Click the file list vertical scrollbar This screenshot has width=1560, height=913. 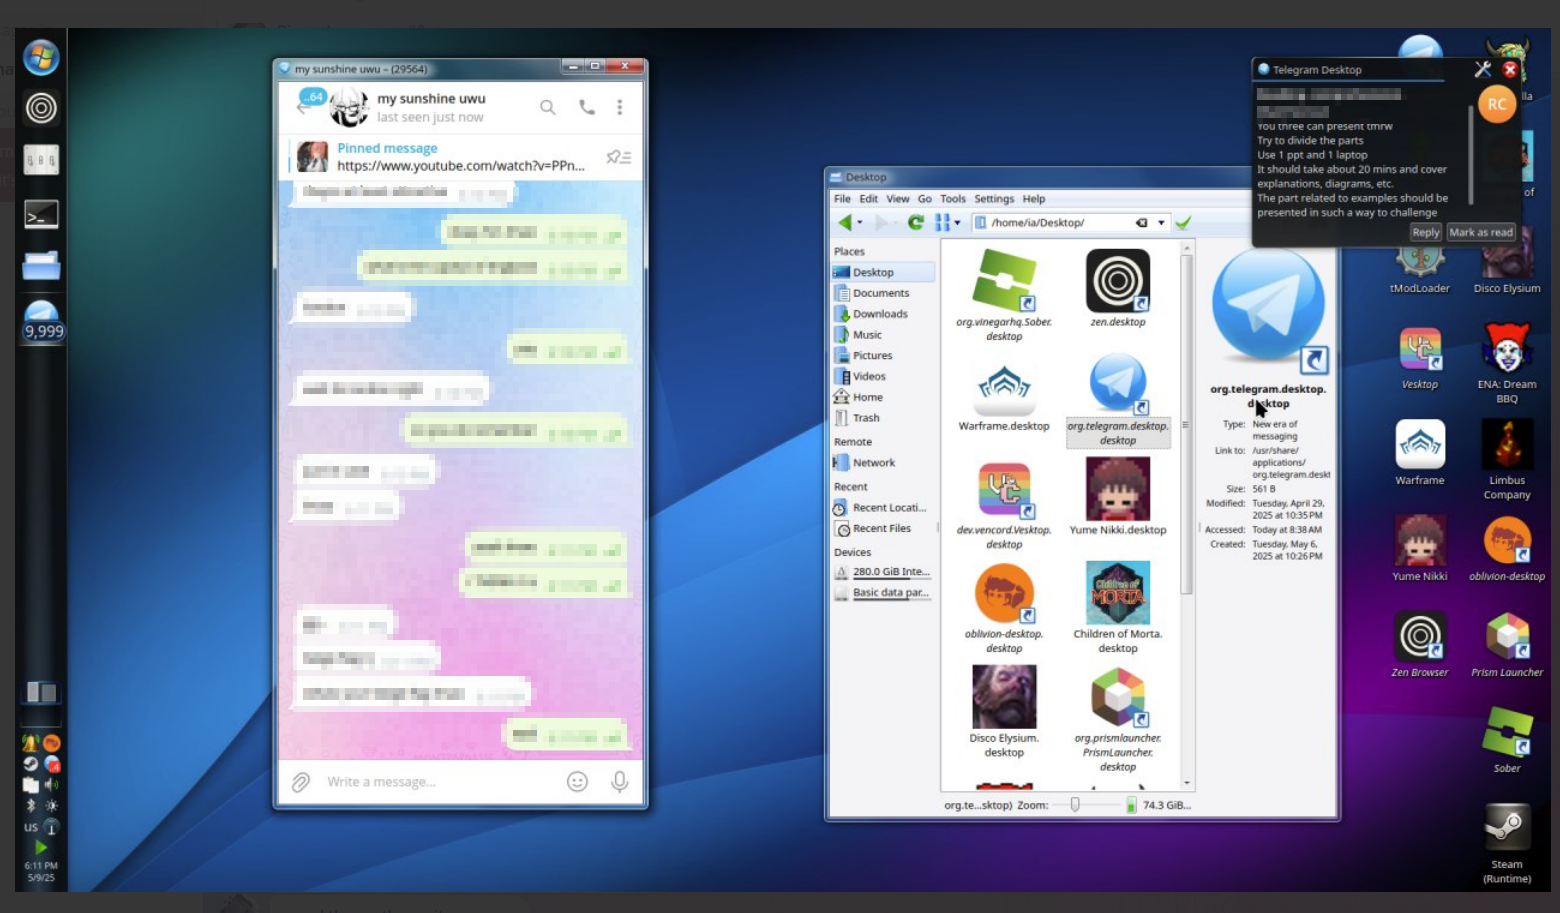[x=1186, y=424]
